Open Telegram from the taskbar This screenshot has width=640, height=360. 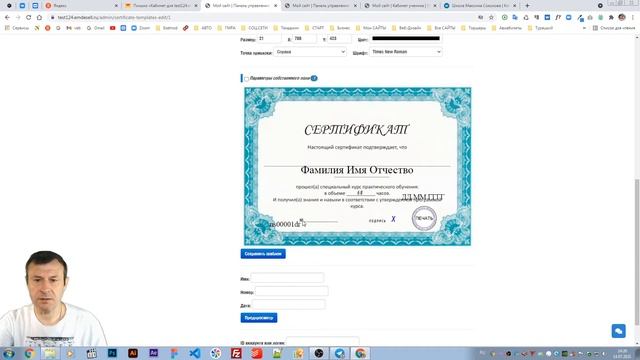(x=340, y=353)
